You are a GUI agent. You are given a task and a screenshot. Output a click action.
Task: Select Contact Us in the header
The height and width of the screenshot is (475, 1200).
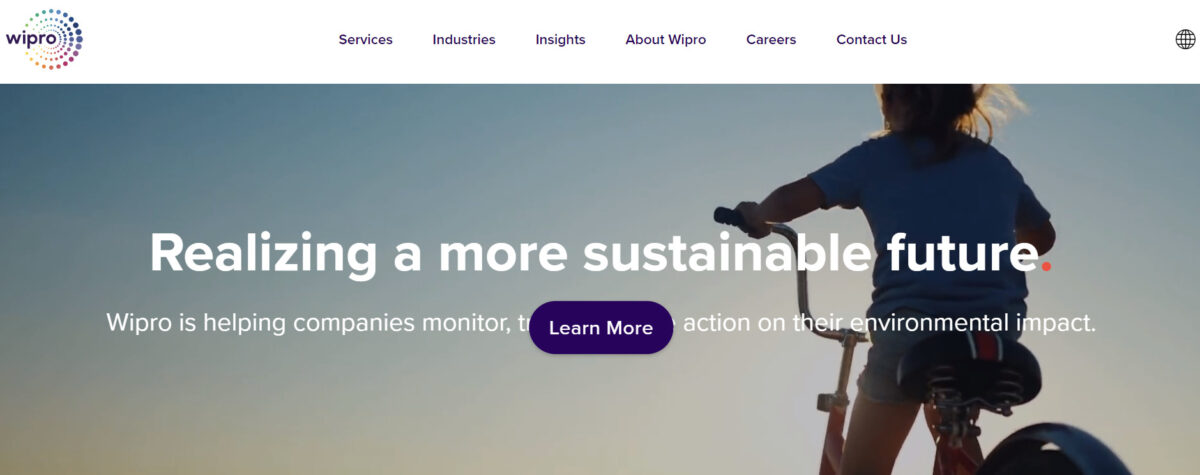tap(872, 40)
